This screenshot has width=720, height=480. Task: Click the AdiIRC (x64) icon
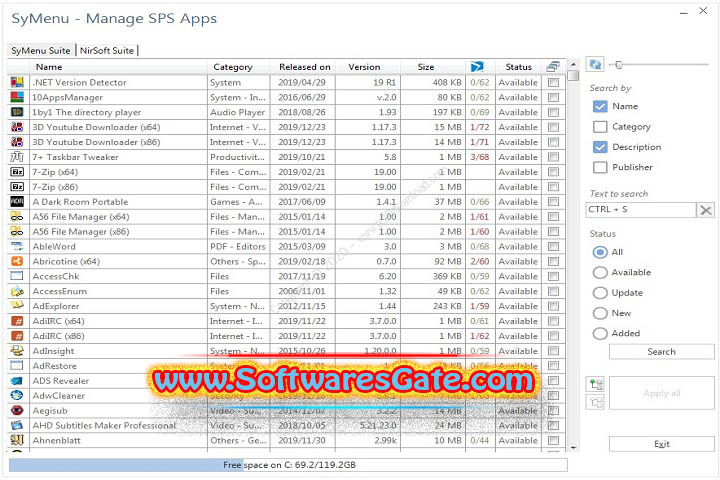click(17, 321)
